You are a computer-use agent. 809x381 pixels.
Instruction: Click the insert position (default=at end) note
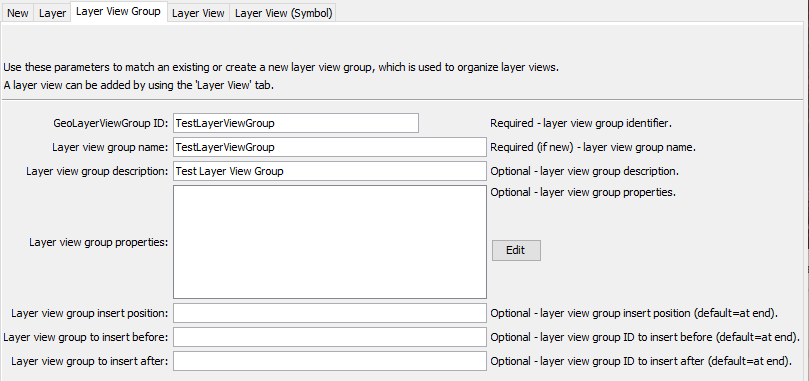(634, 313)
